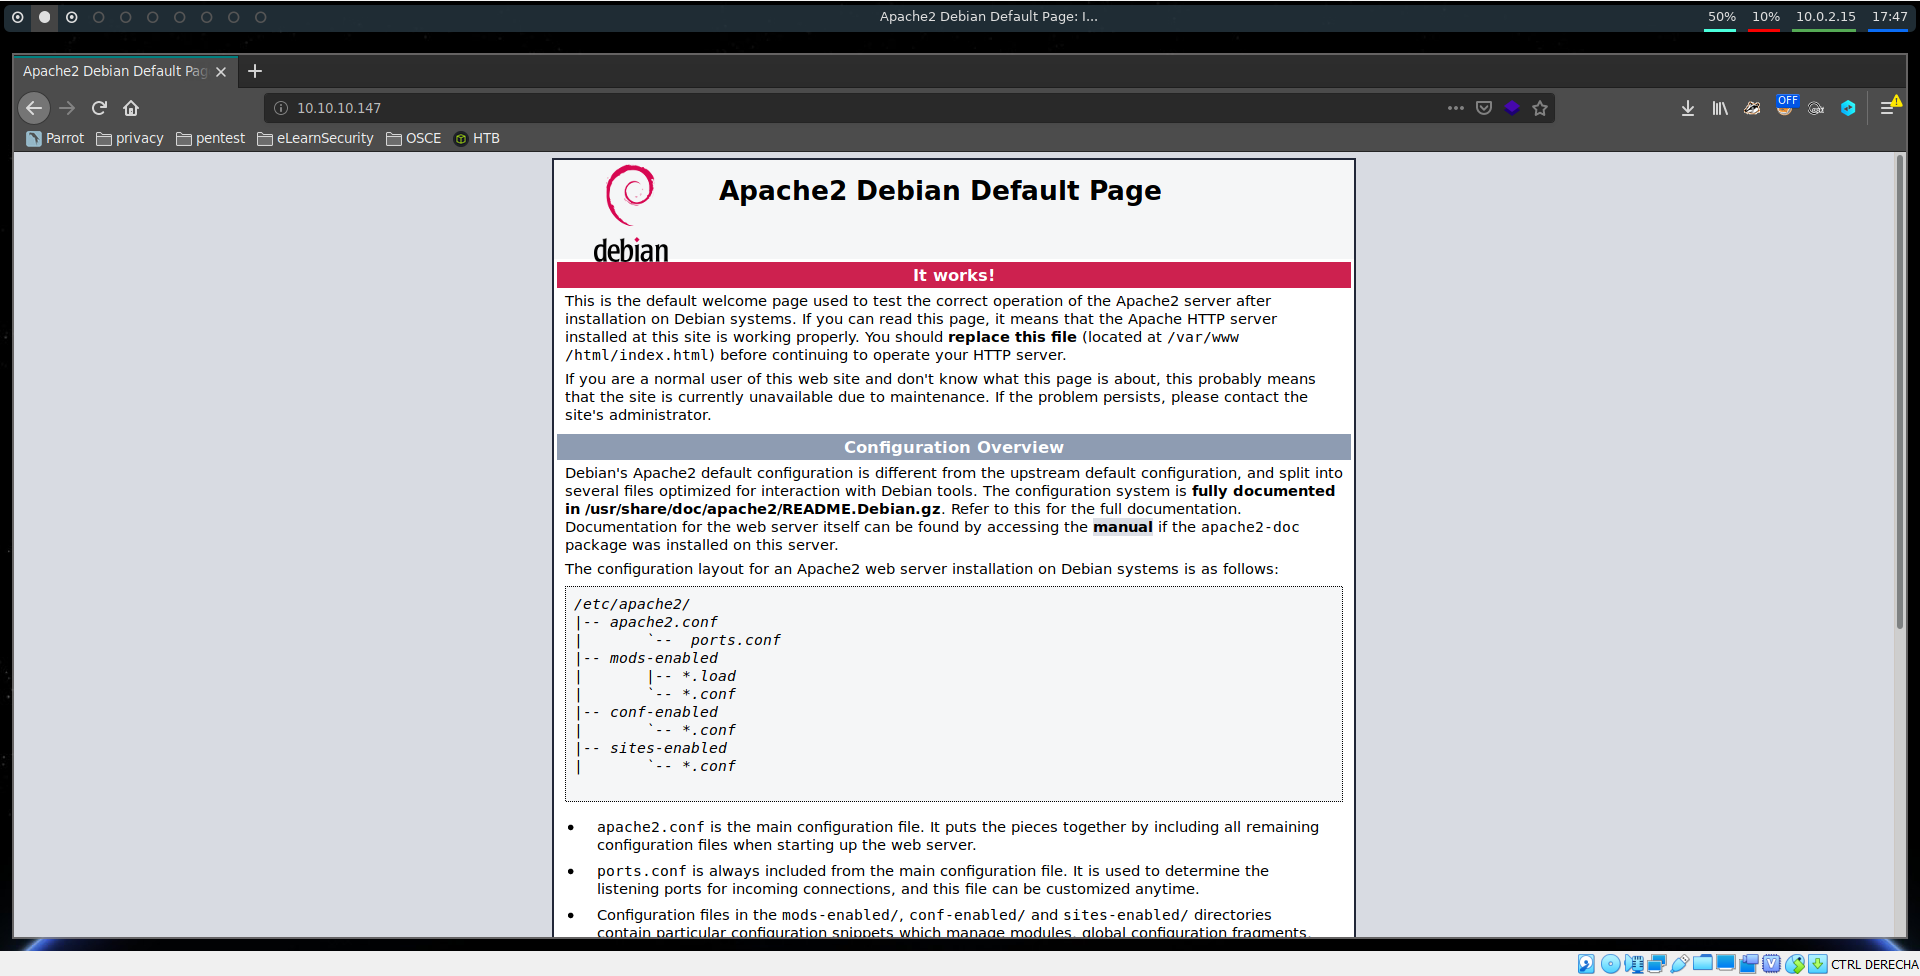The width and height of the screenshot is (1920, 976).
Task: Switch to the third workspace indicator
Action: [71, 17]
